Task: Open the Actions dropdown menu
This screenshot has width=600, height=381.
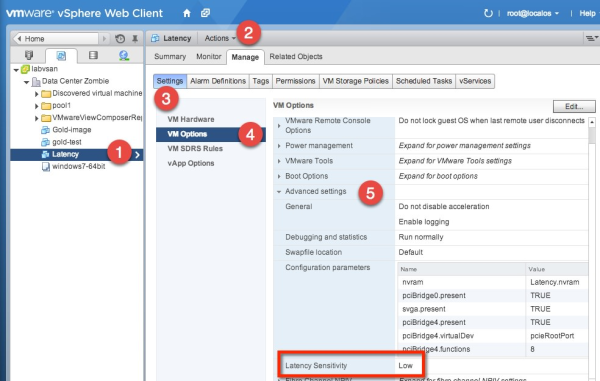Action: coord(220,38)
